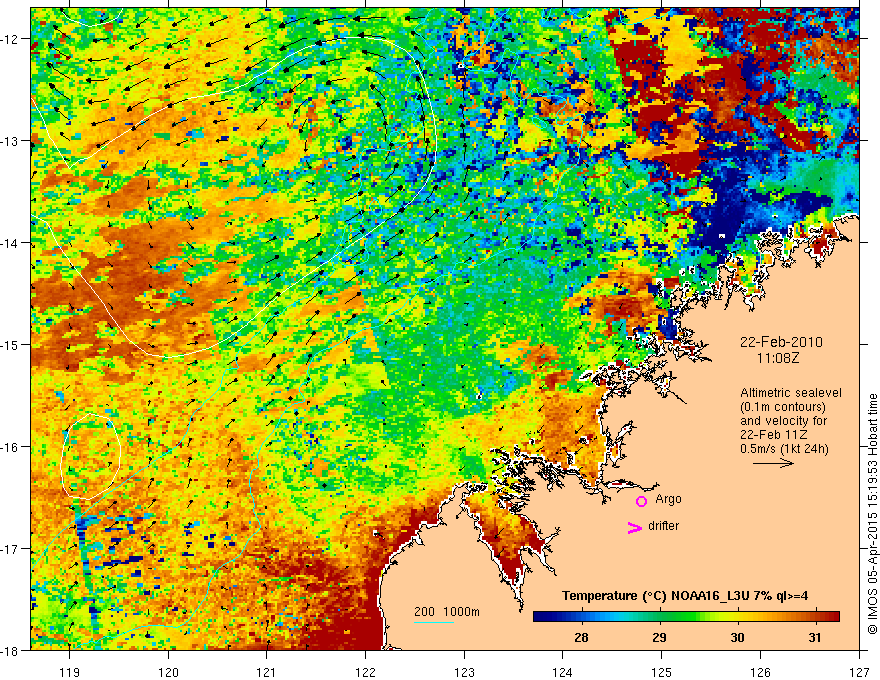Click the "Temperature (°C) NOAA16_L3U 7% ql>=4" title

tap(685, 596)
